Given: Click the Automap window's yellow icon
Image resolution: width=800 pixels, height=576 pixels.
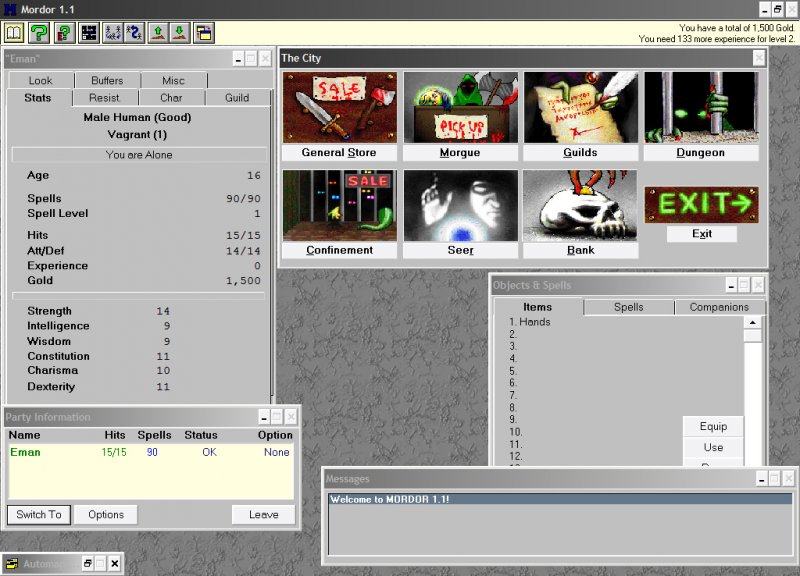Looking at the screenshot, I should click(x=11, y=564).
